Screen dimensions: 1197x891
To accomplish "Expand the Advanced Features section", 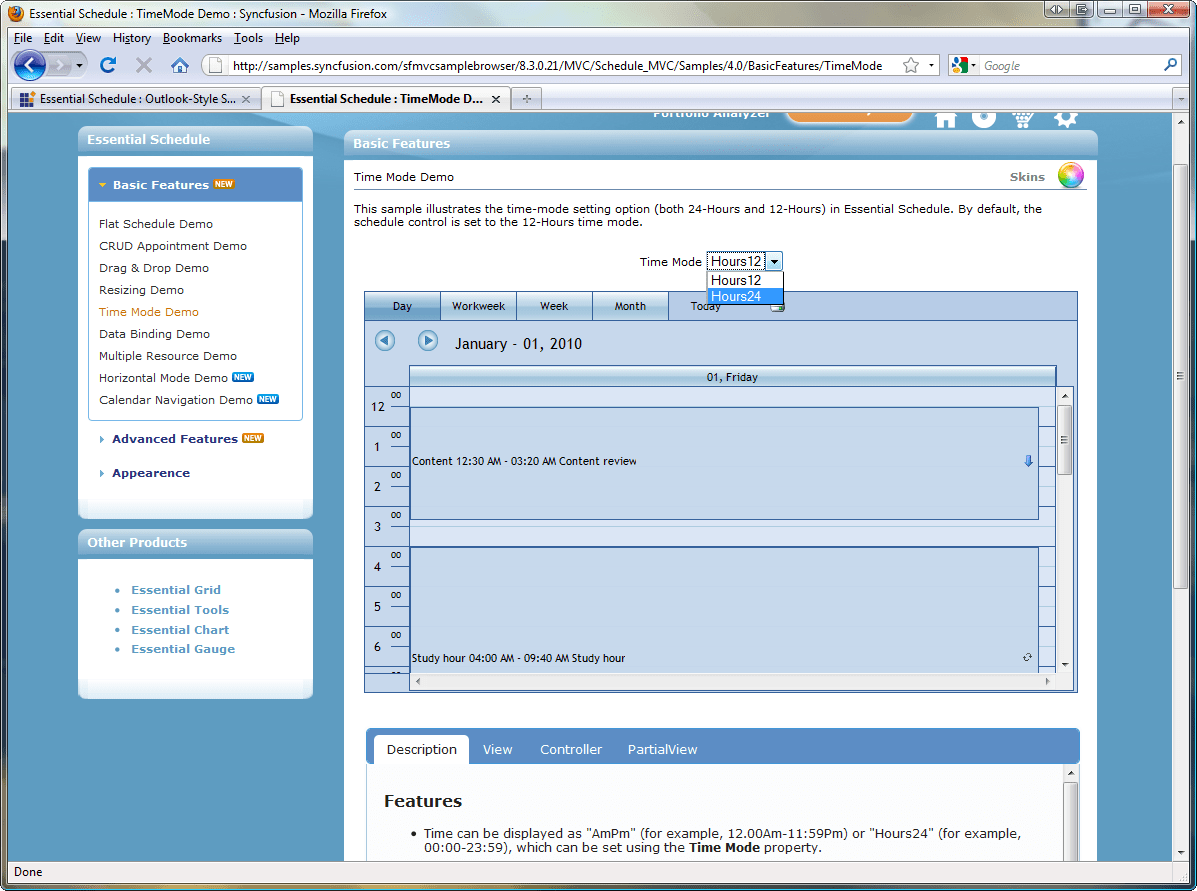I will pos(174,439).
